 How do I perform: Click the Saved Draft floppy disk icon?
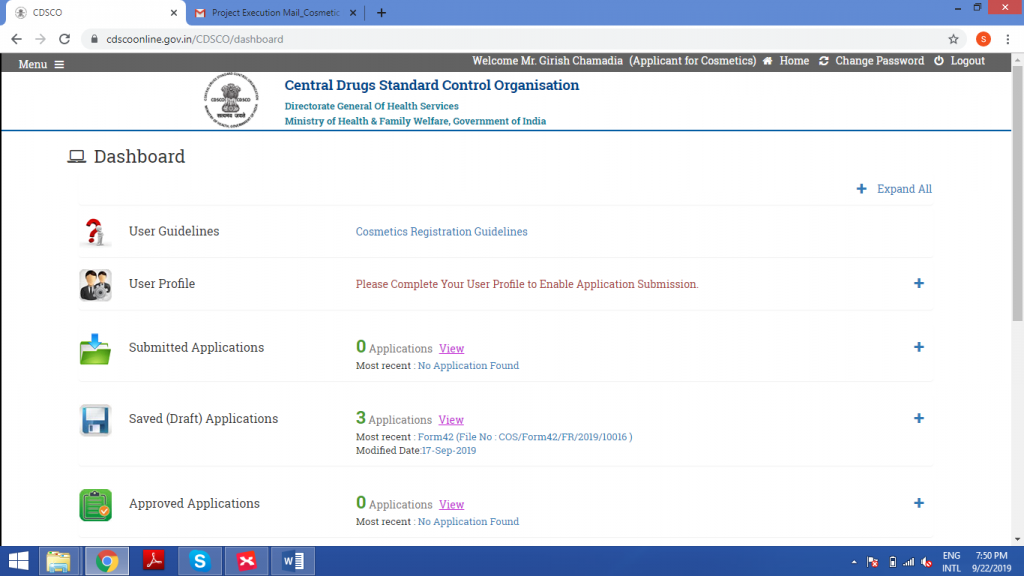[95, 420]
